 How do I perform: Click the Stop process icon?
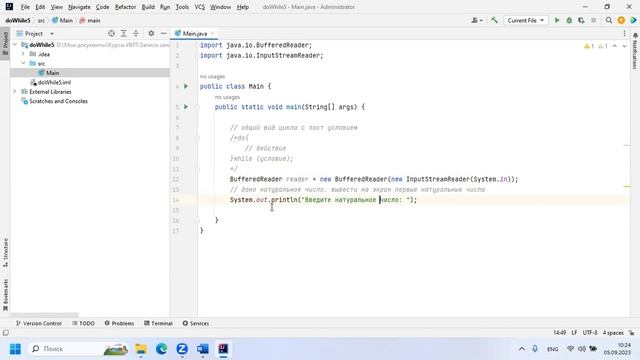click(593, 20)
